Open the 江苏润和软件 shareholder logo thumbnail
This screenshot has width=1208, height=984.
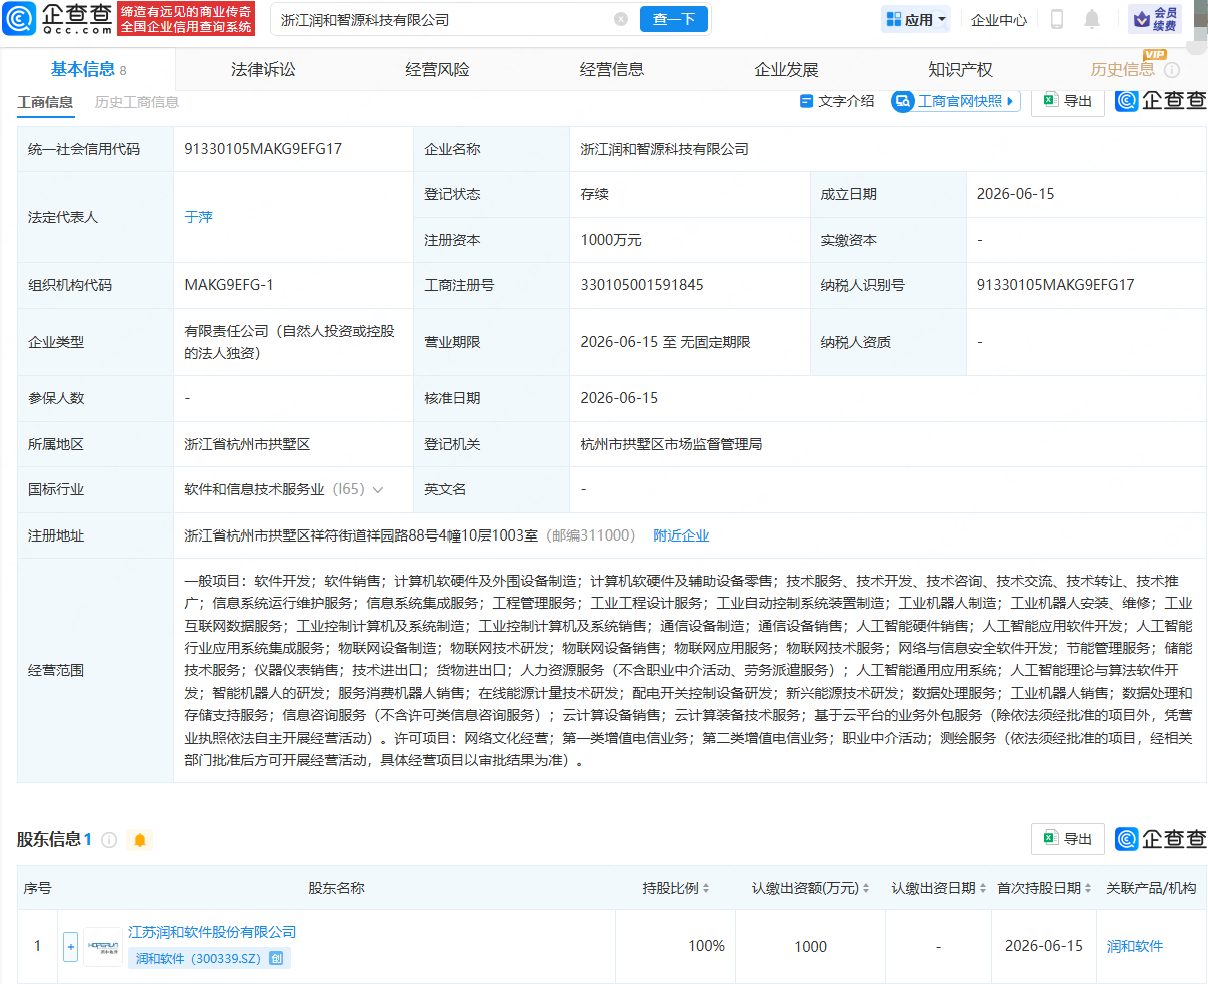[x=103, y=946]
